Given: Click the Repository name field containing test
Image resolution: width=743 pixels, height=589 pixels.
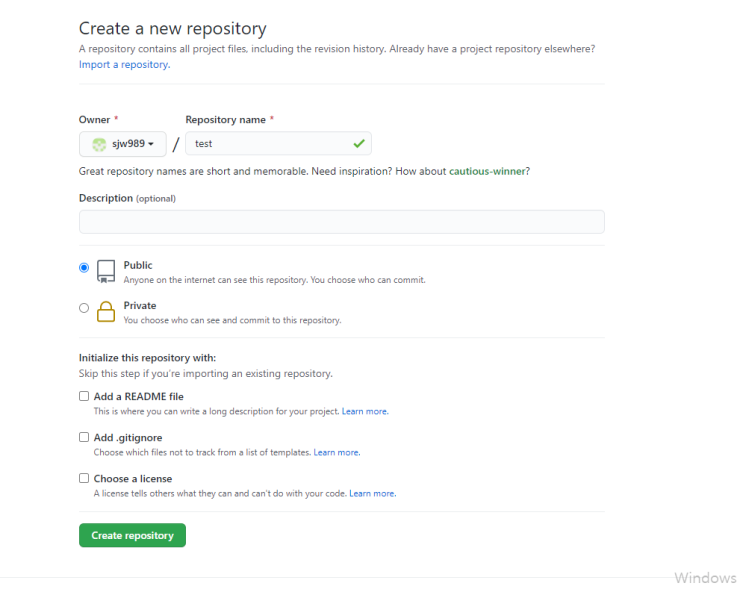Looking at the screenshot, I should coord(278,144).
